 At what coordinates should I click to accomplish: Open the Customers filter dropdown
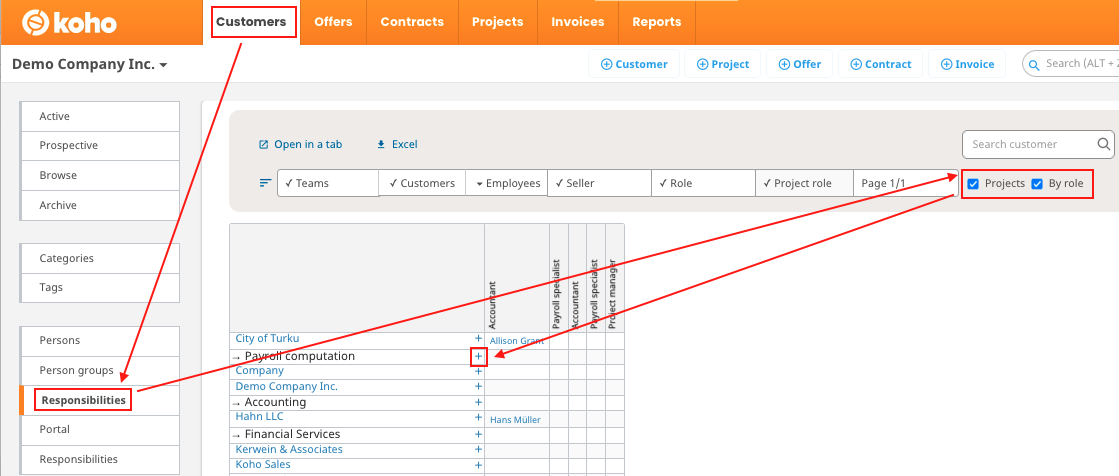tap(422, 183)
